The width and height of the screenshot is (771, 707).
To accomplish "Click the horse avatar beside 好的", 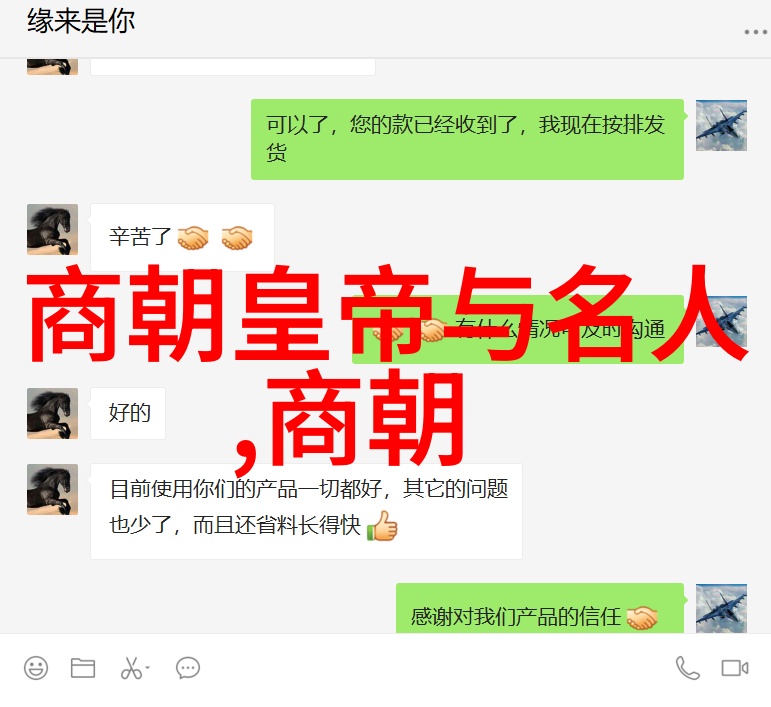I will pos(52,413).
